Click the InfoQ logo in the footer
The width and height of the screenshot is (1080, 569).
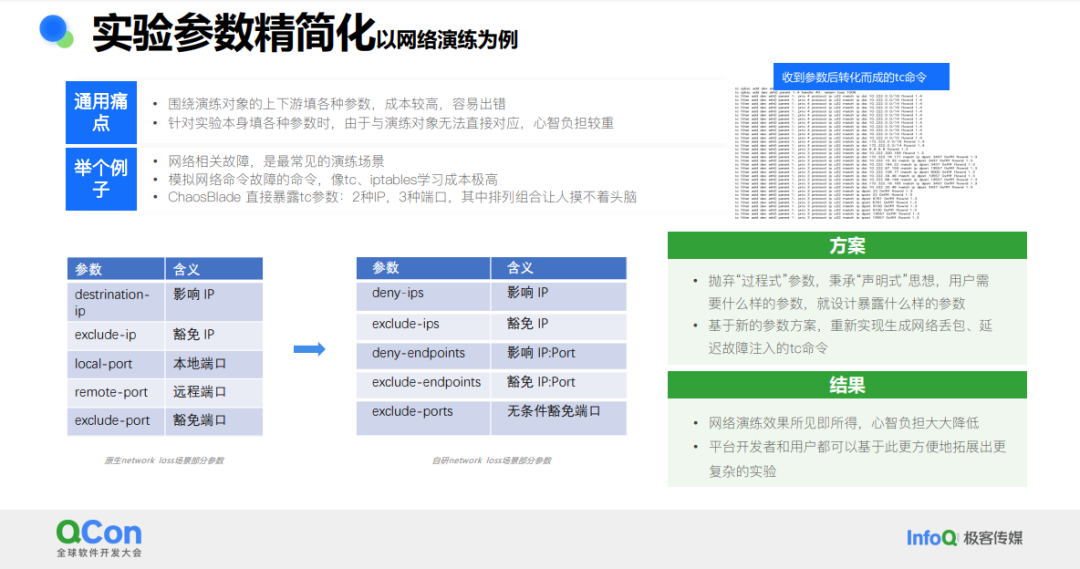click(x=932, y=538)
